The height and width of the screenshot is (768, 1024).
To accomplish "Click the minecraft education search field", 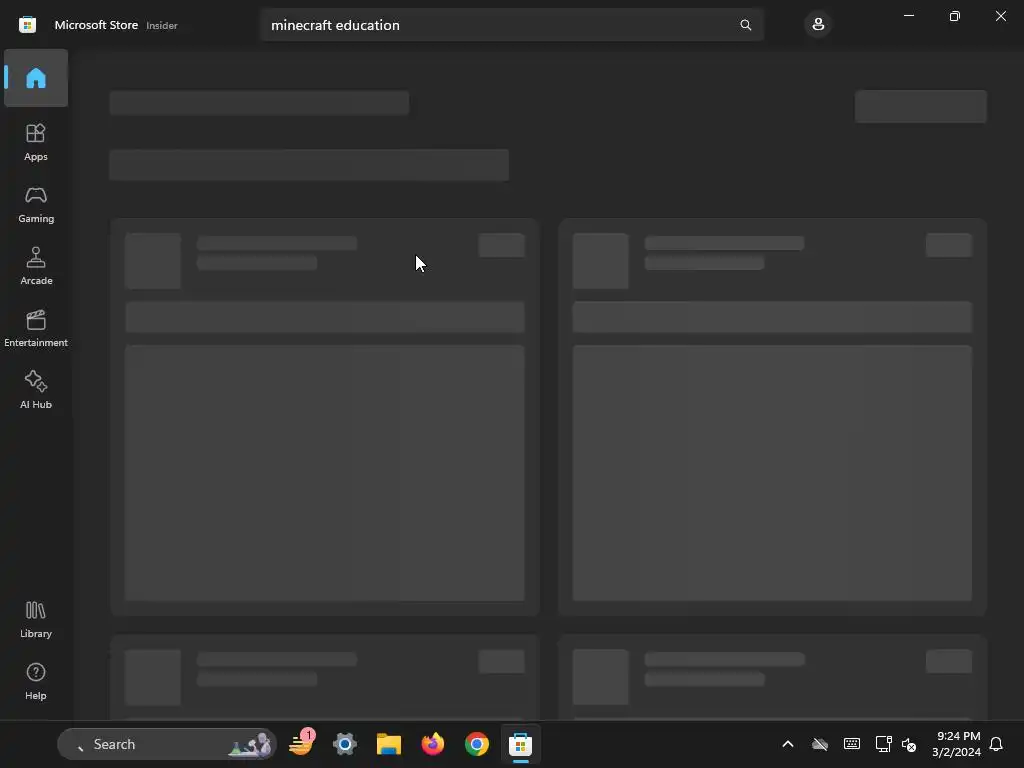I will pyautogui.click(x=511, y=25).
